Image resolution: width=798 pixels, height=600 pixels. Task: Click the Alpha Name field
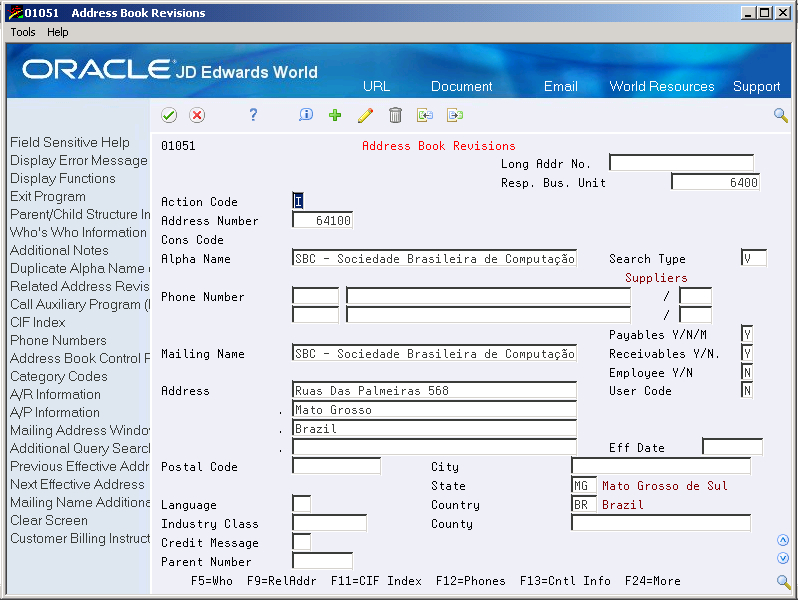(x=435, y=259)
